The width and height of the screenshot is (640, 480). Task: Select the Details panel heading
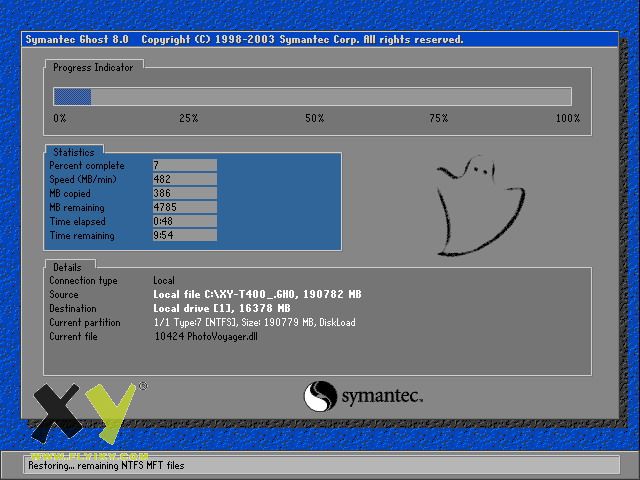pyautogui.click(x=67, y=267)
